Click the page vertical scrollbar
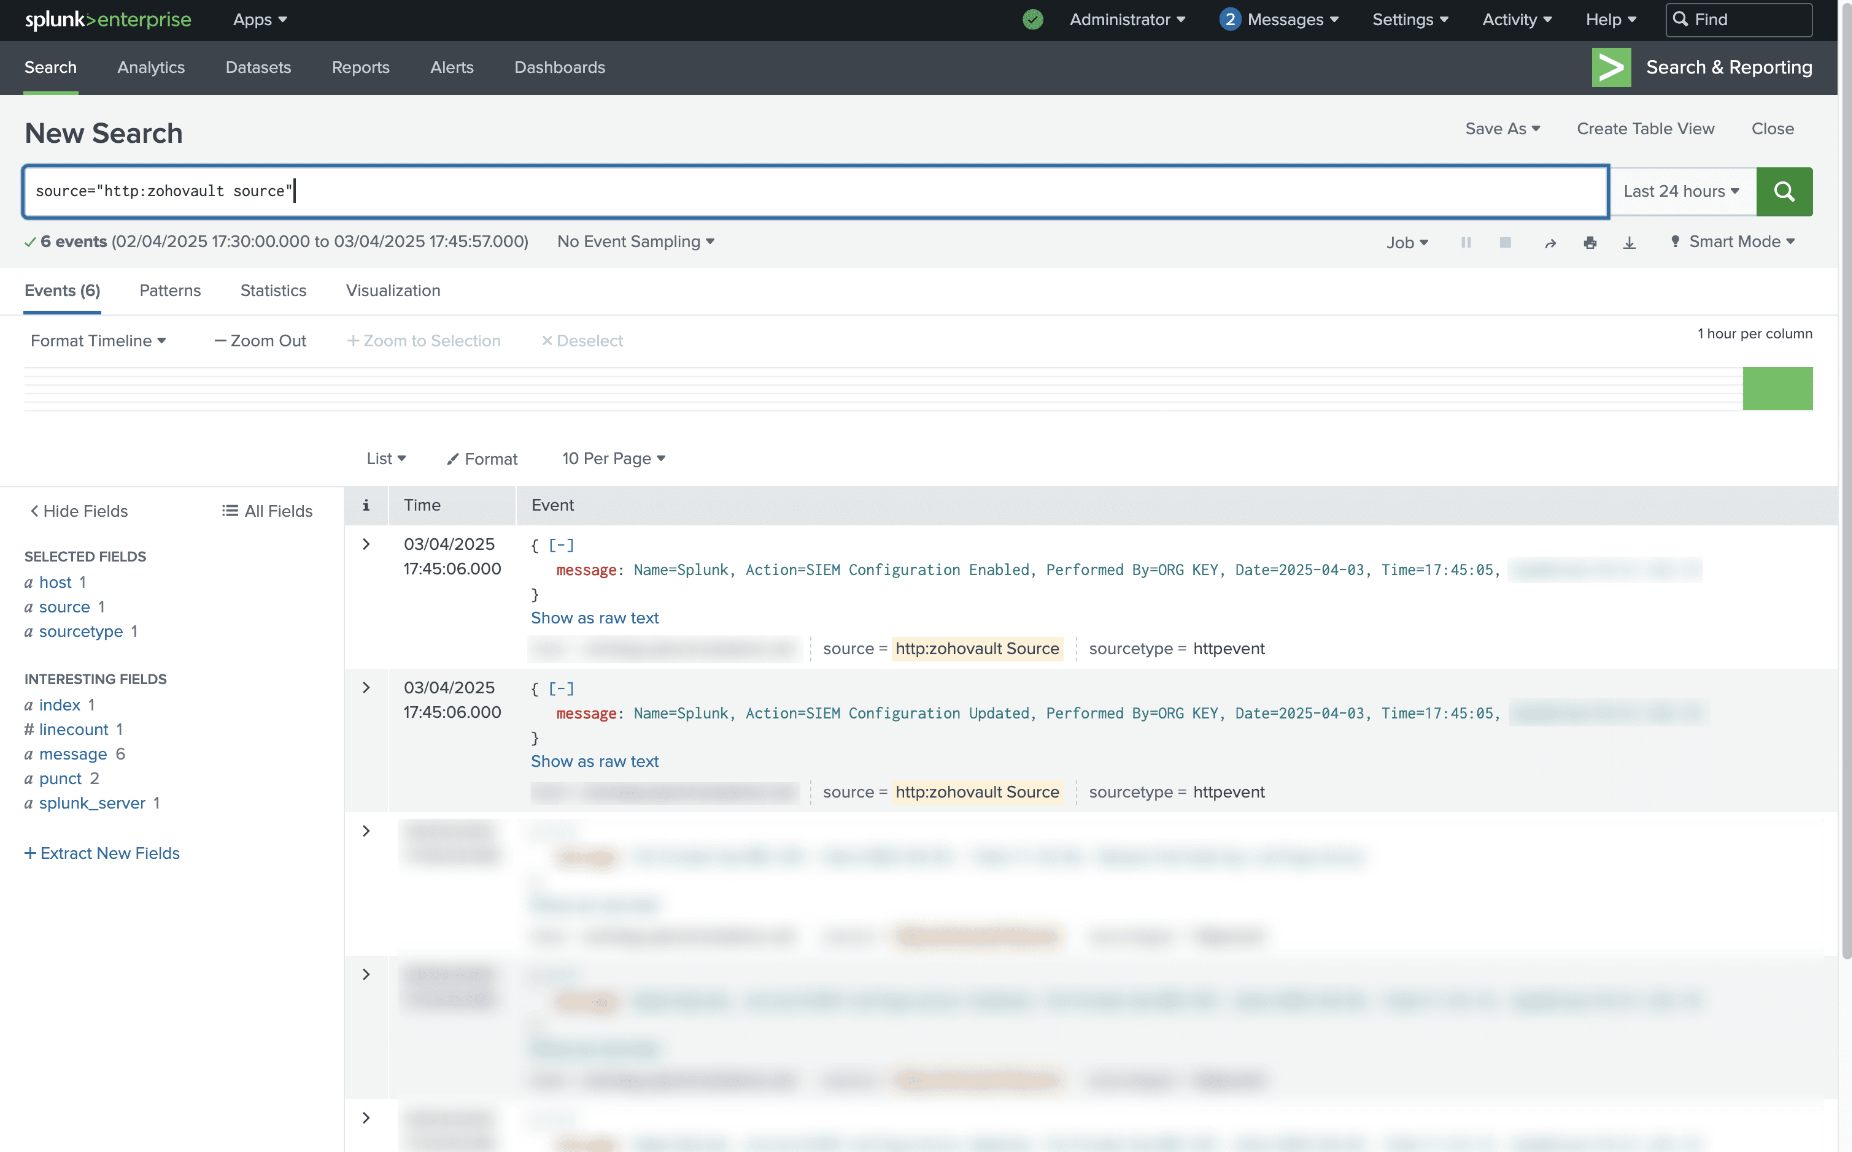This screenshot has width=1852, height=1152. [x=1845, y=480]
